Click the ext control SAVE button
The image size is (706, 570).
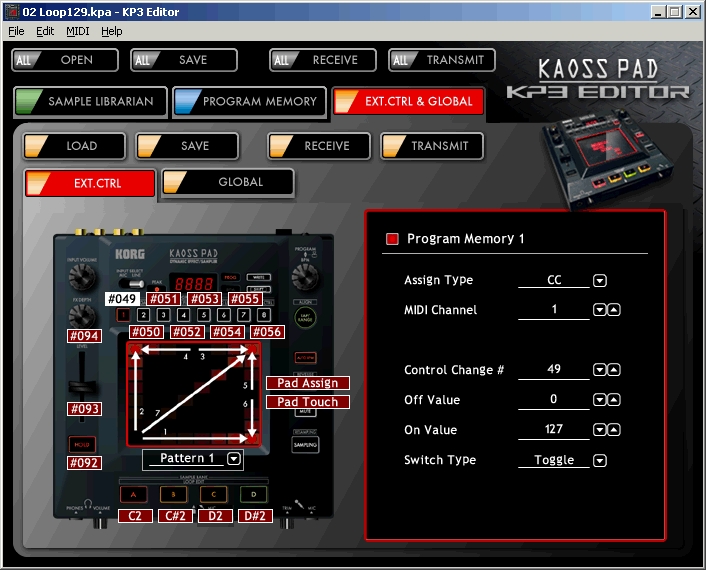pyautogui.click(x=187, y=146)
